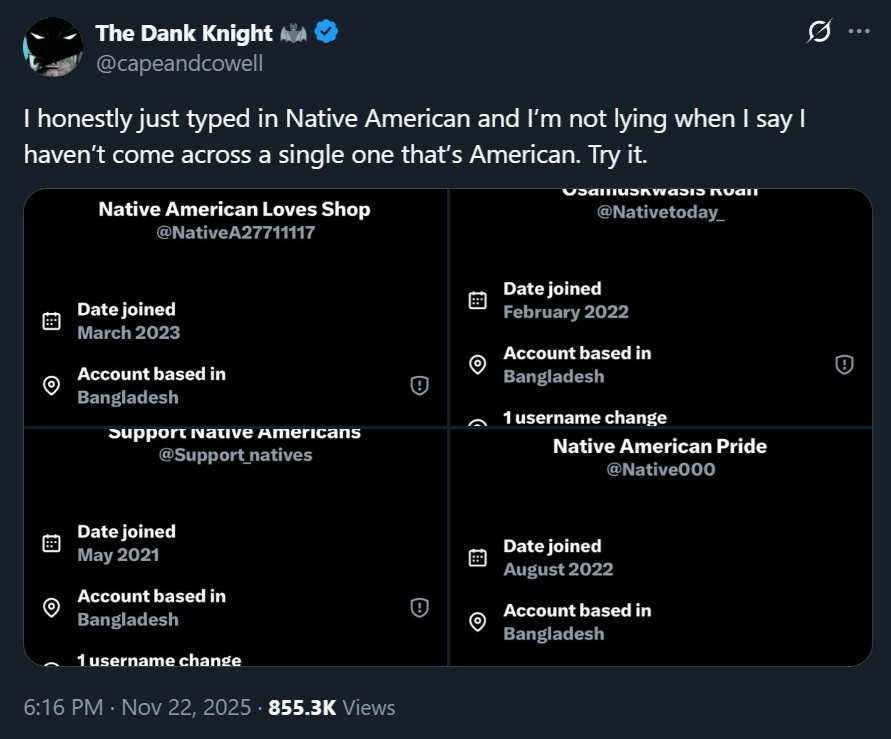
Task: Click shield info icon for @NativeA27711117
Action: point(420,385)
